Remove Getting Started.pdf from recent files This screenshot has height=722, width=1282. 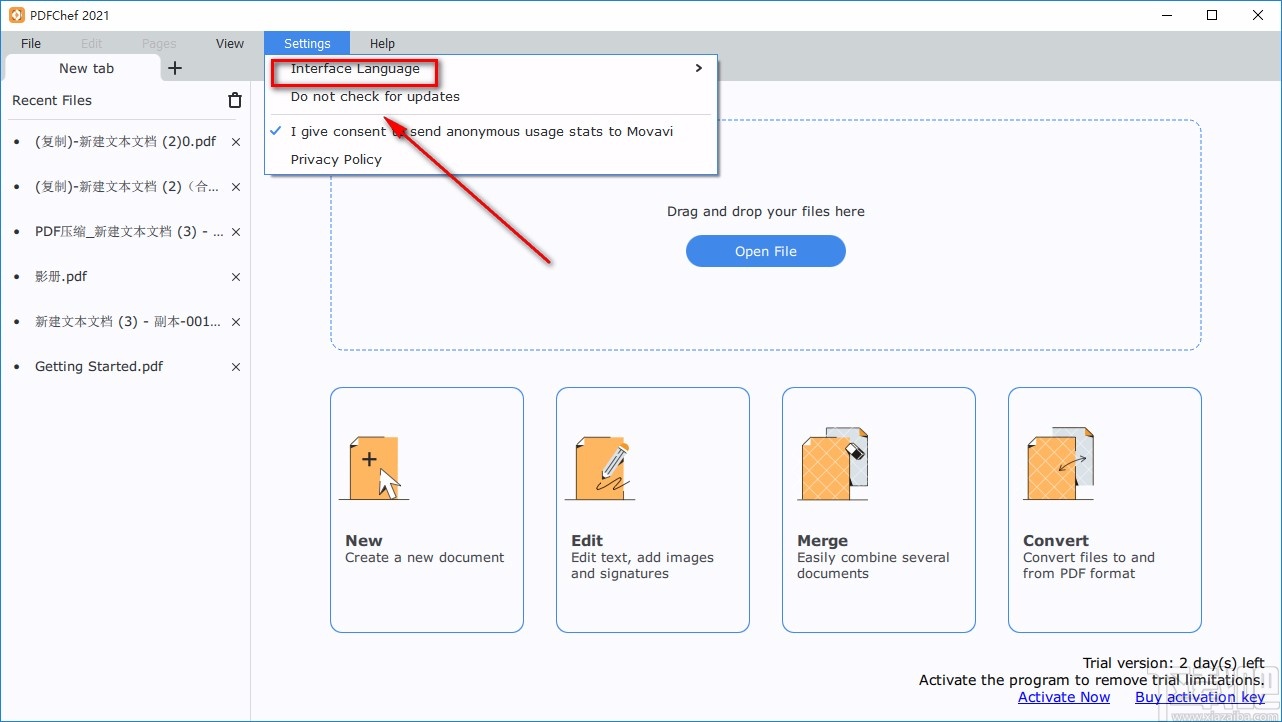tap(236, 367)
